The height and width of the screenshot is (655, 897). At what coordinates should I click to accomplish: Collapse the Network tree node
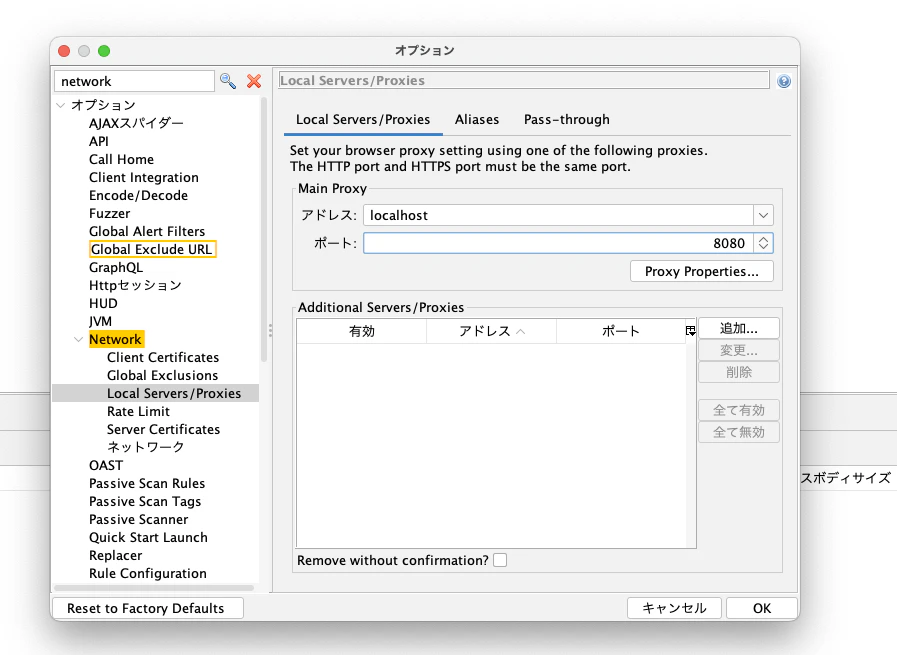79,340
